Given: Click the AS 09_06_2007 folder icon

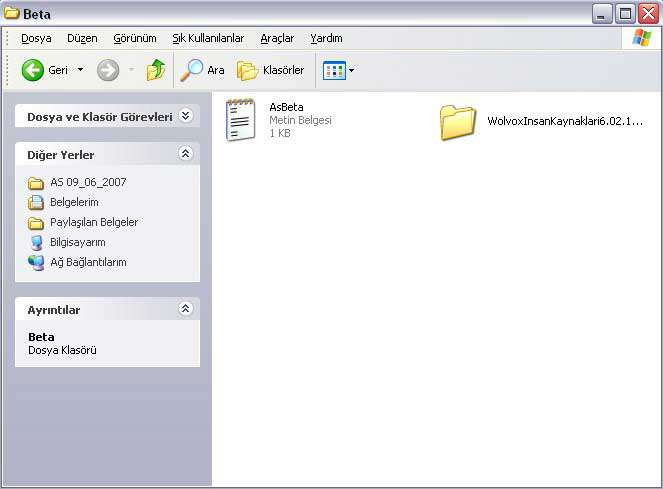Looking at the screenshot, I should pos(36,183).
